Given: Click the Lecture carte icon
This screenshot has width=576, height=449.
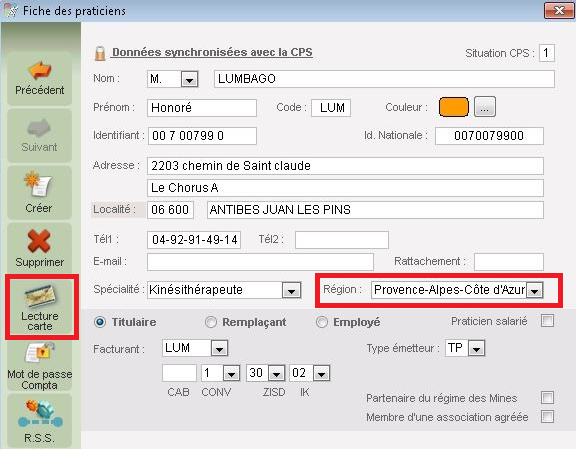Looking at the screenshot, I should coord(40,296).
